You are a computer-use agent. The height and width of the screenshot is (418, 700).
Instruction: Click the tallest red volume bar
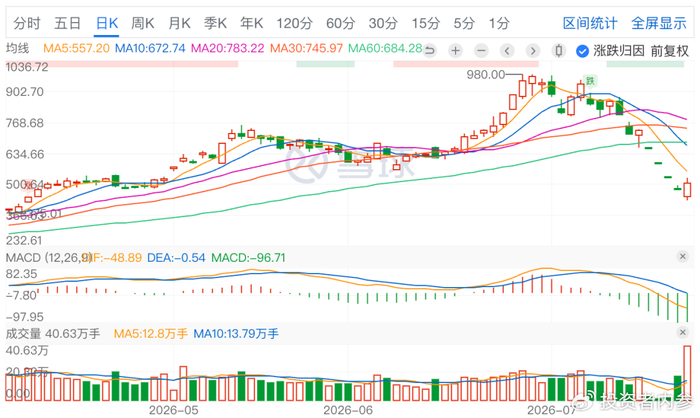tap(687, 373)
